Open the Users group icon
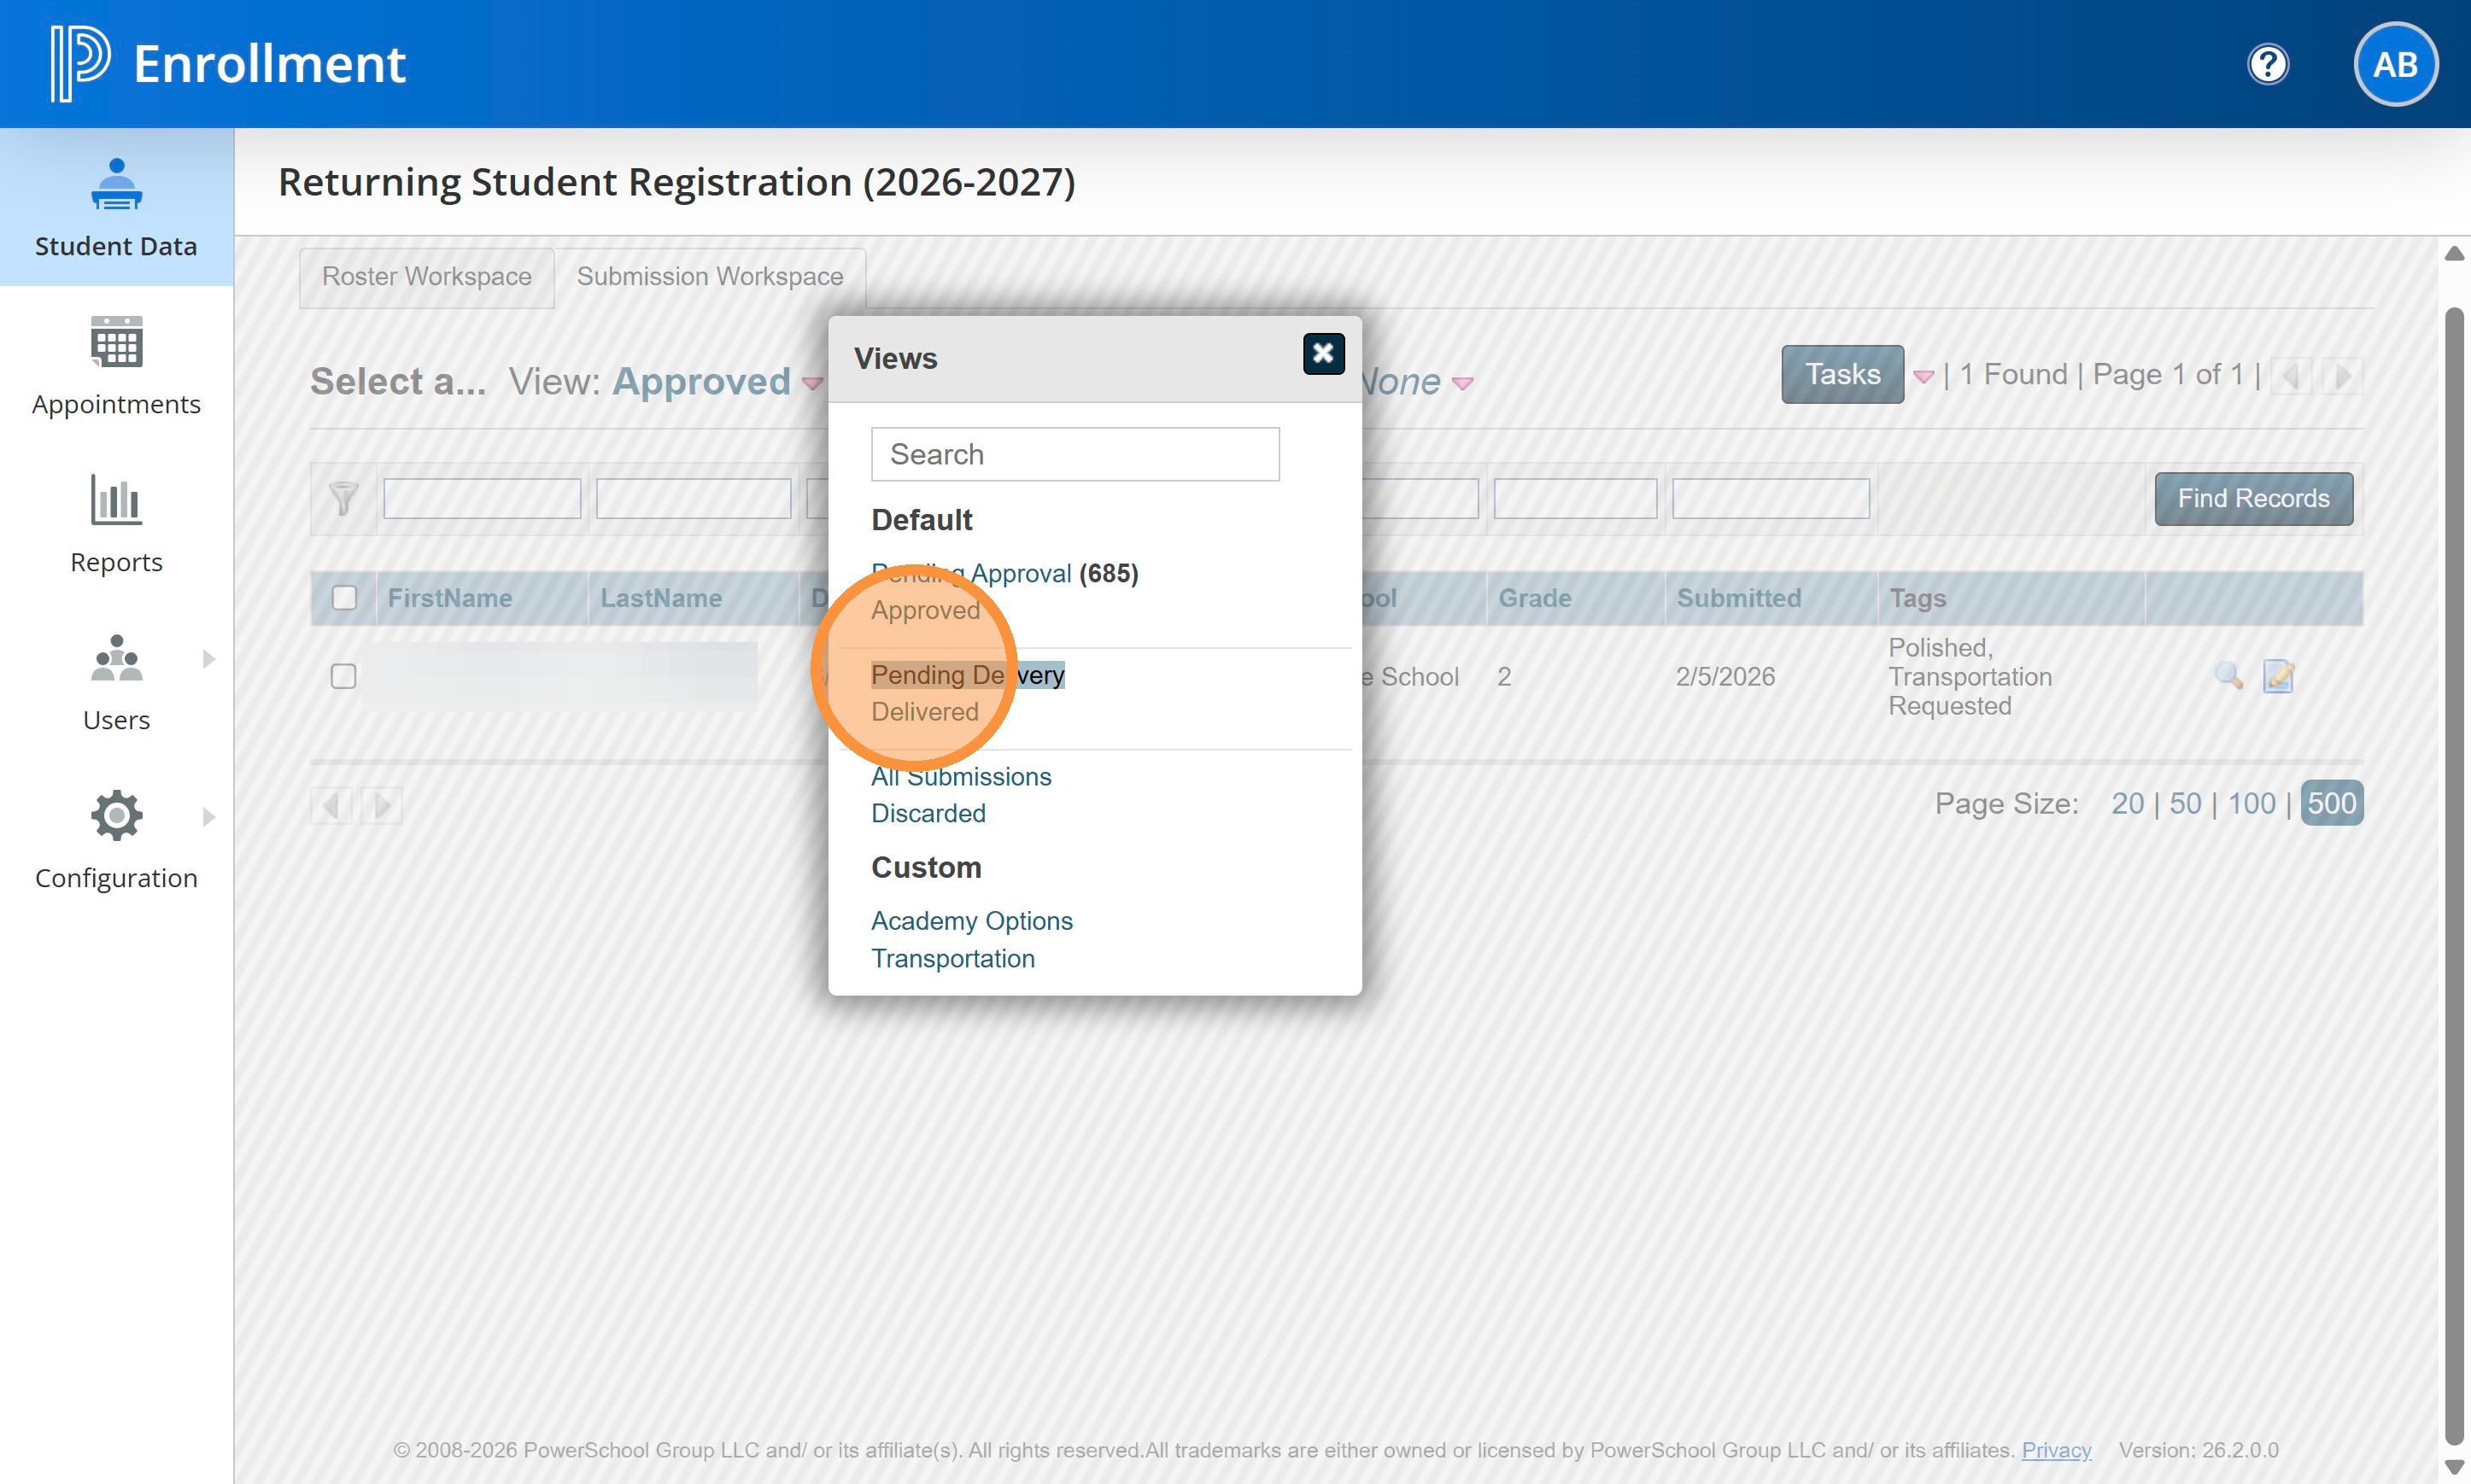Image resolution: width=2471 pixels, height=1484 pixels. tap(116, 659)
